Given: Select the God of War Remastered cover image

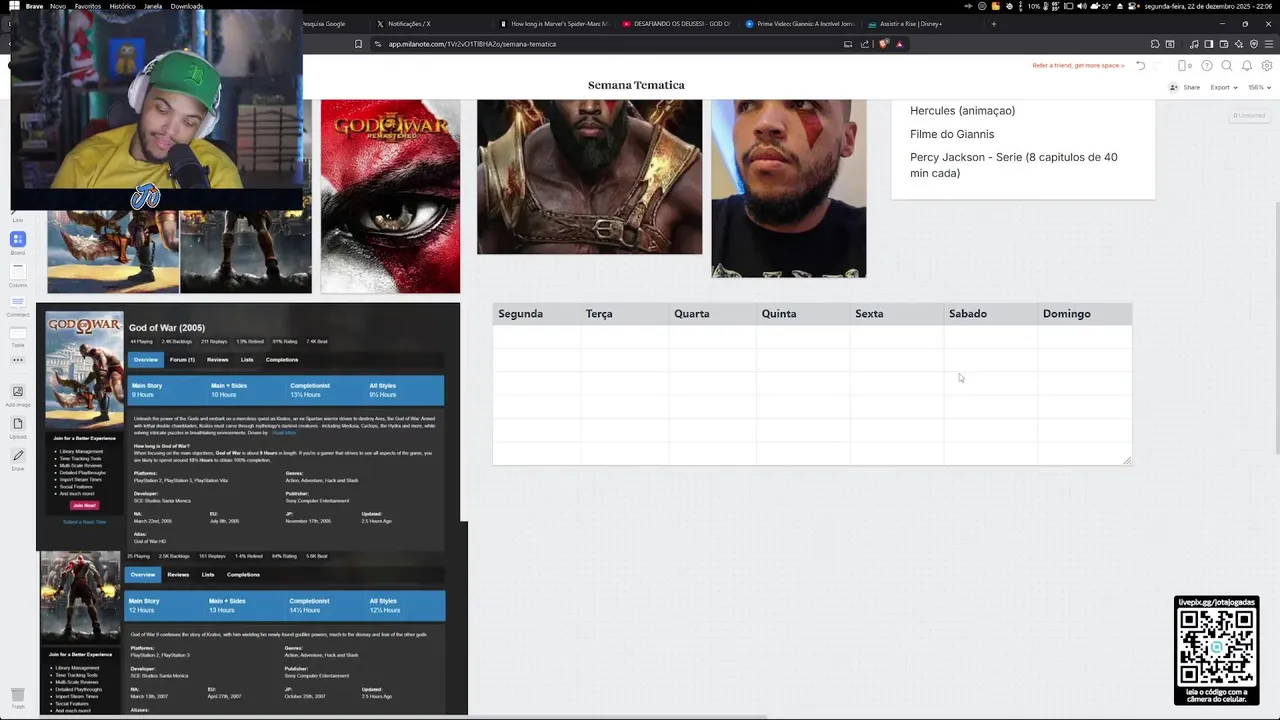Looking at the screenshot, I should (x=390, y=196).
